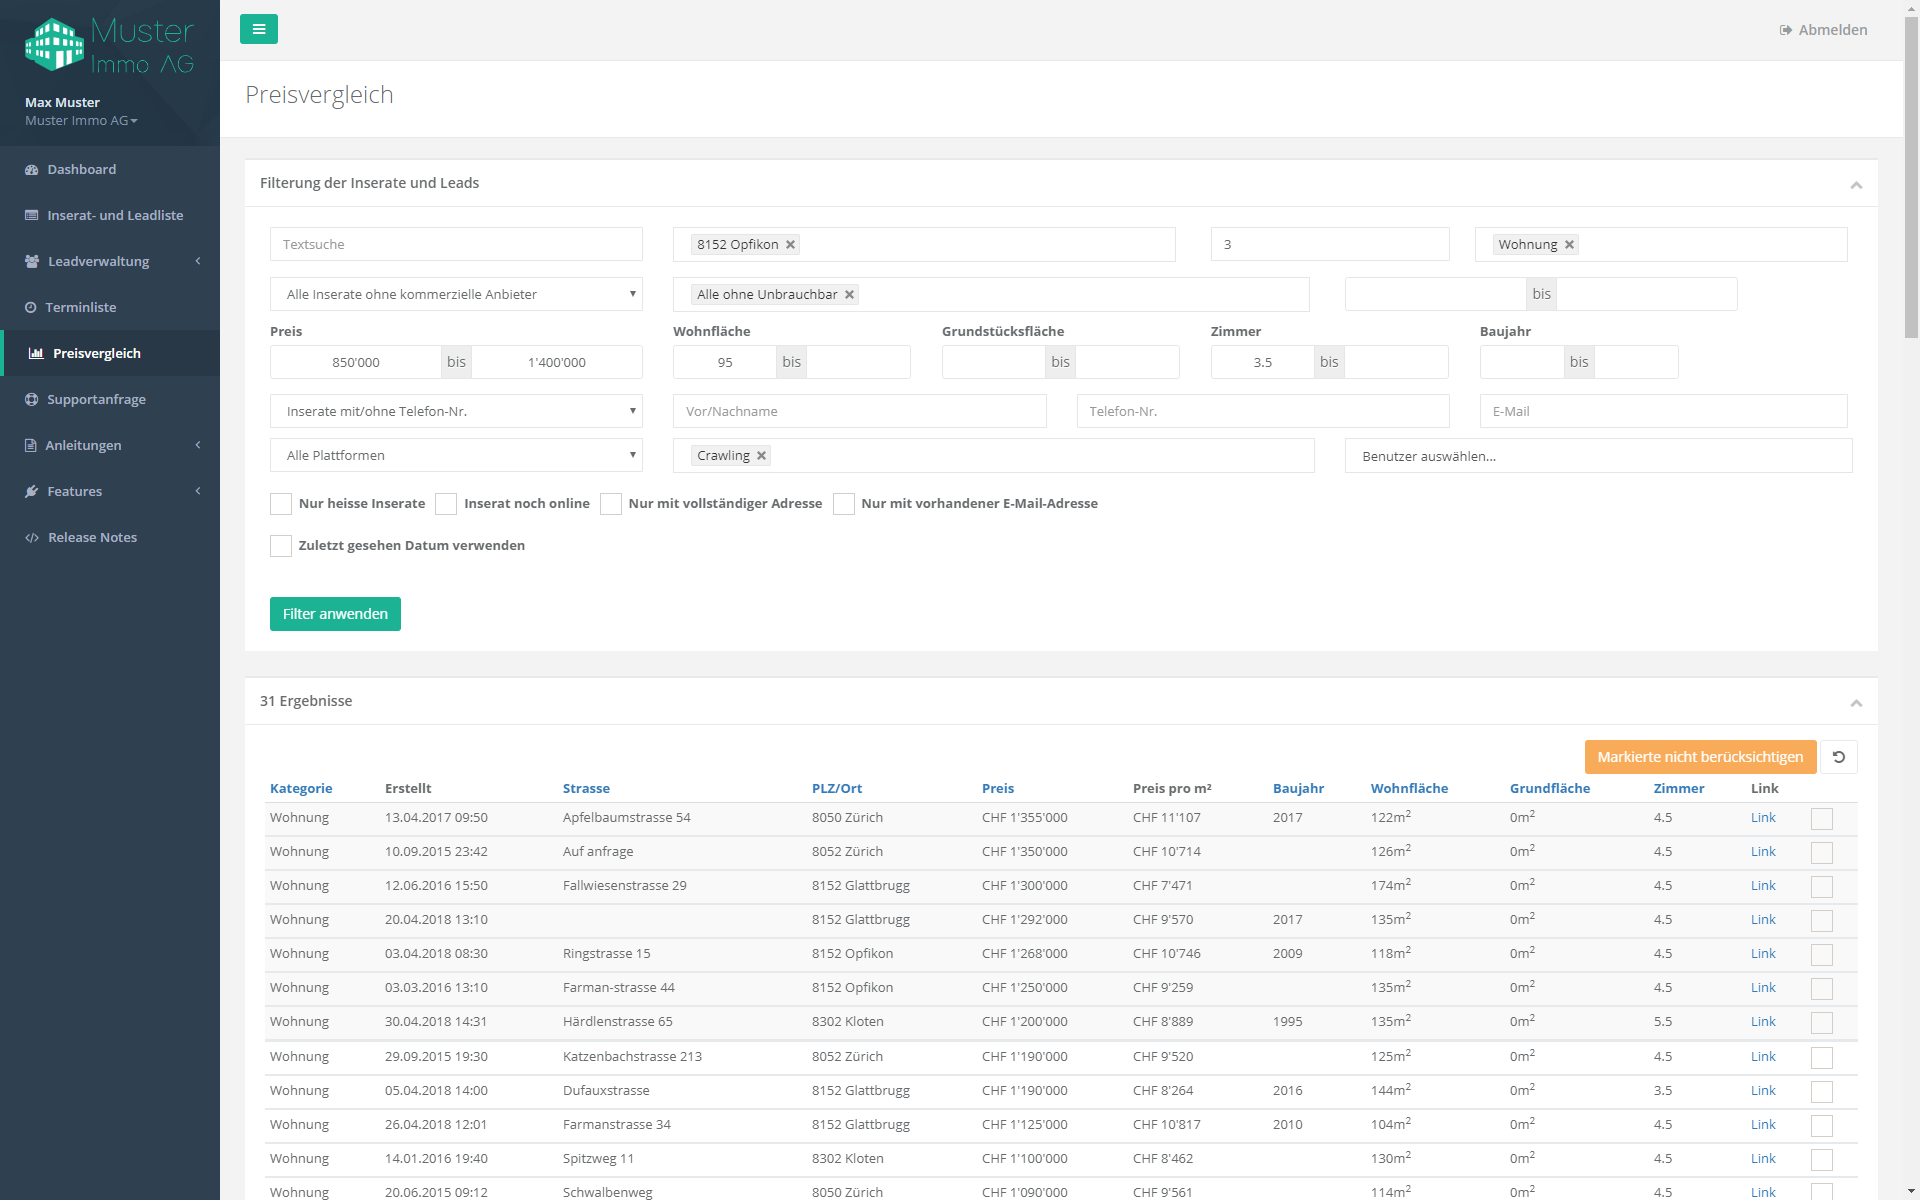Sort results by Preis column header

(998, 789)
